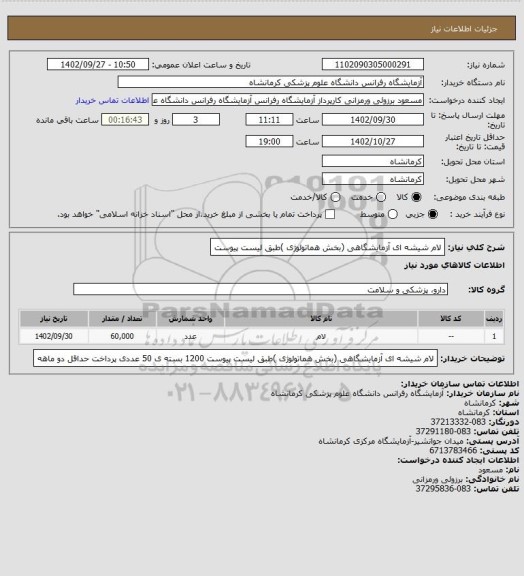
Task: Click the buyer notes field
Action: (x=236, y=358)
